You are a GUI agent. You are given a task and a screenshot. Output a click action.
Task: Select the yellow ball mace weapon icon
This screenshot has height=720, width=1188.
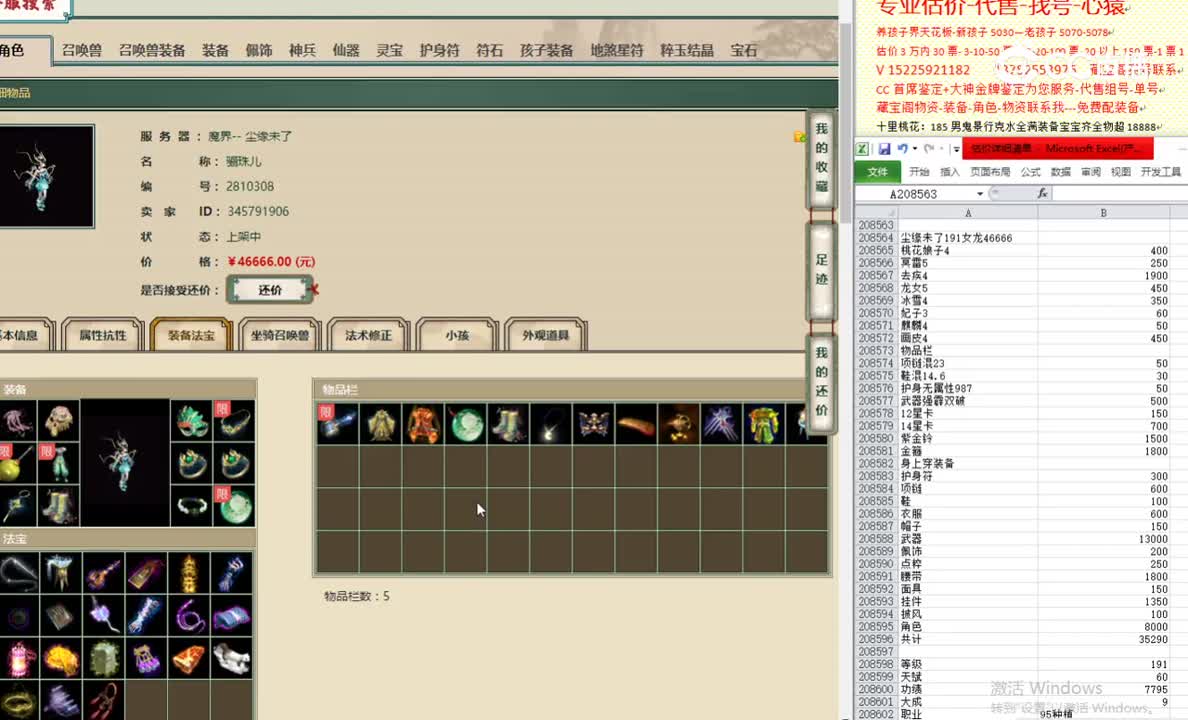click(x=17, y=463)
